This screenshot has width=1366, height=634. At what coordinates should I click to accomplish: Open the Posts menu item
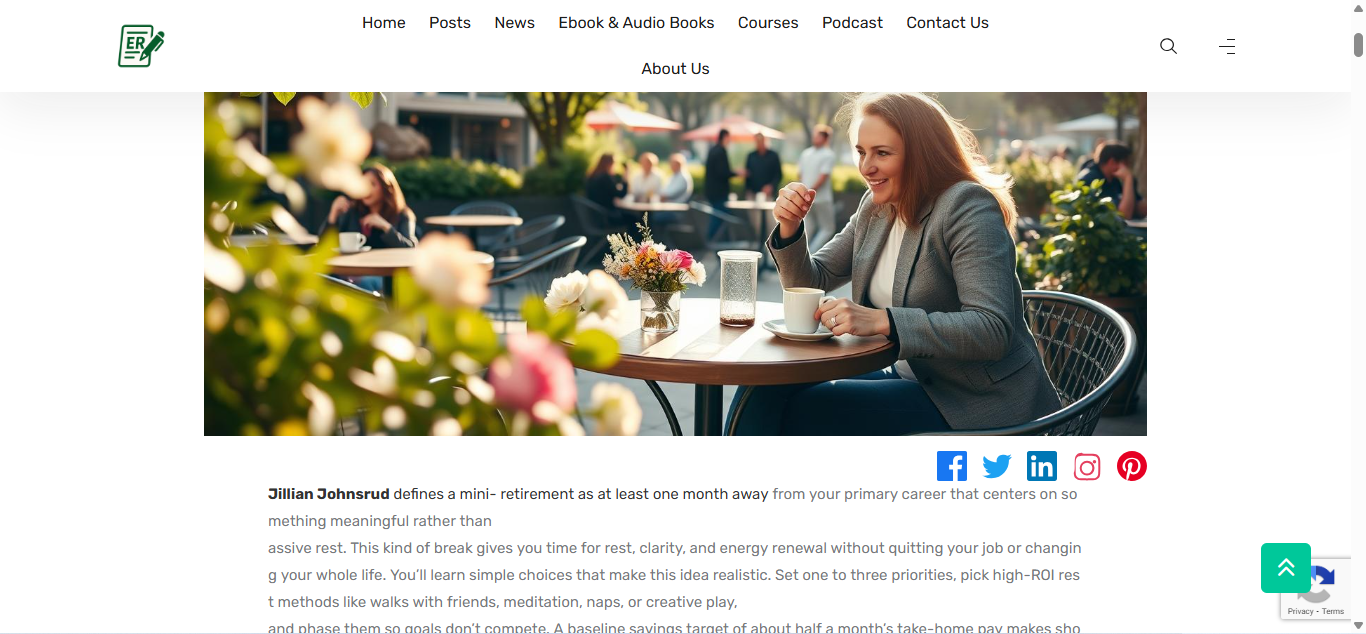[450, 23]
